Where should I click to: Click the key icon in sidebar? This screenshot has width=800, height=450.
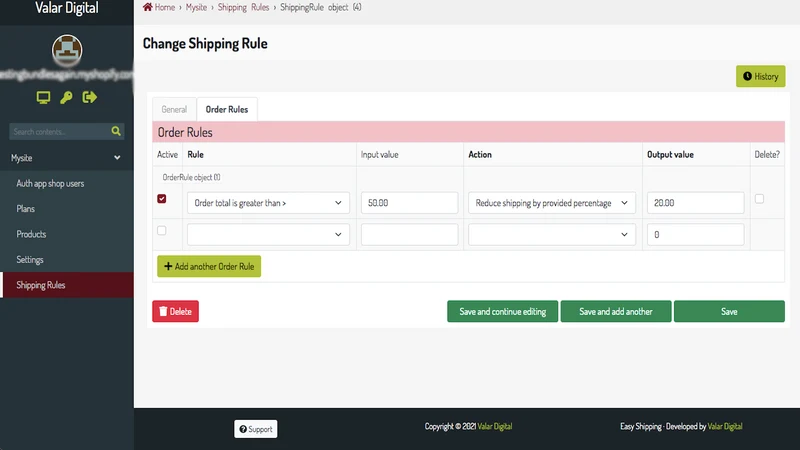point(66,97)
